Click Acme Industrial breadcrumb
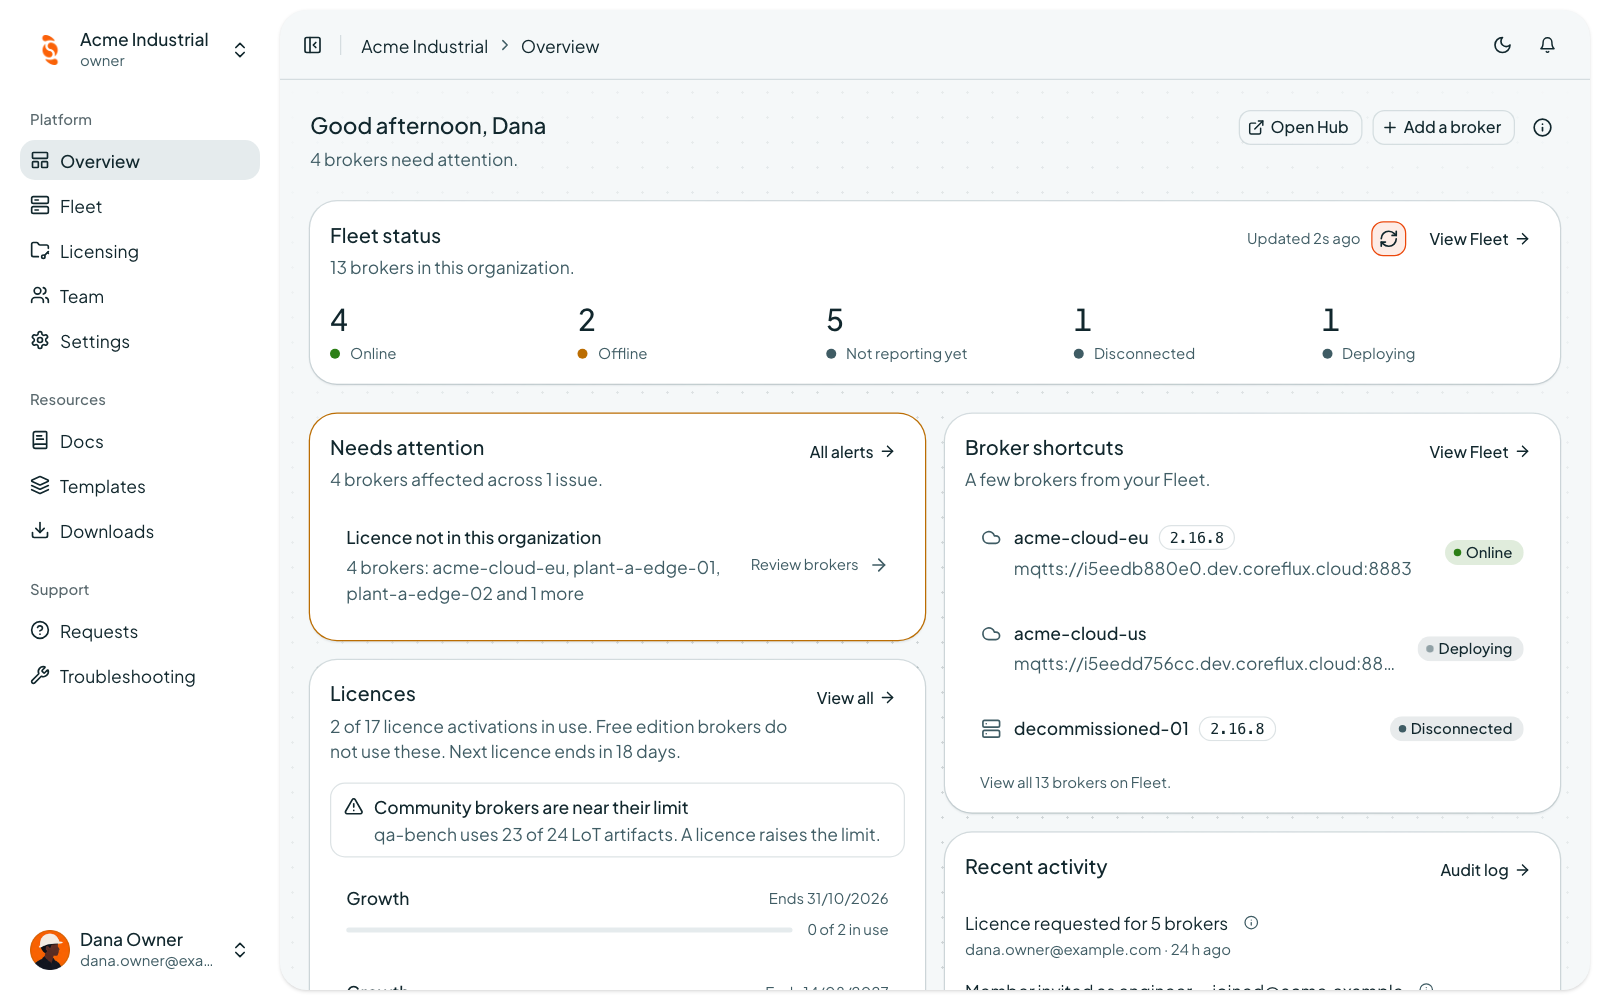Screen dimensions: 1600x1000 pos(424,46)
